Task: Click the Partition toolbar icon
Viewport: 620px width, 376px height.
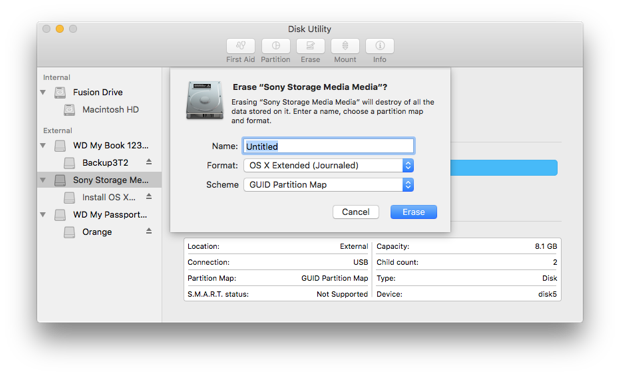Action: point(276,46)
